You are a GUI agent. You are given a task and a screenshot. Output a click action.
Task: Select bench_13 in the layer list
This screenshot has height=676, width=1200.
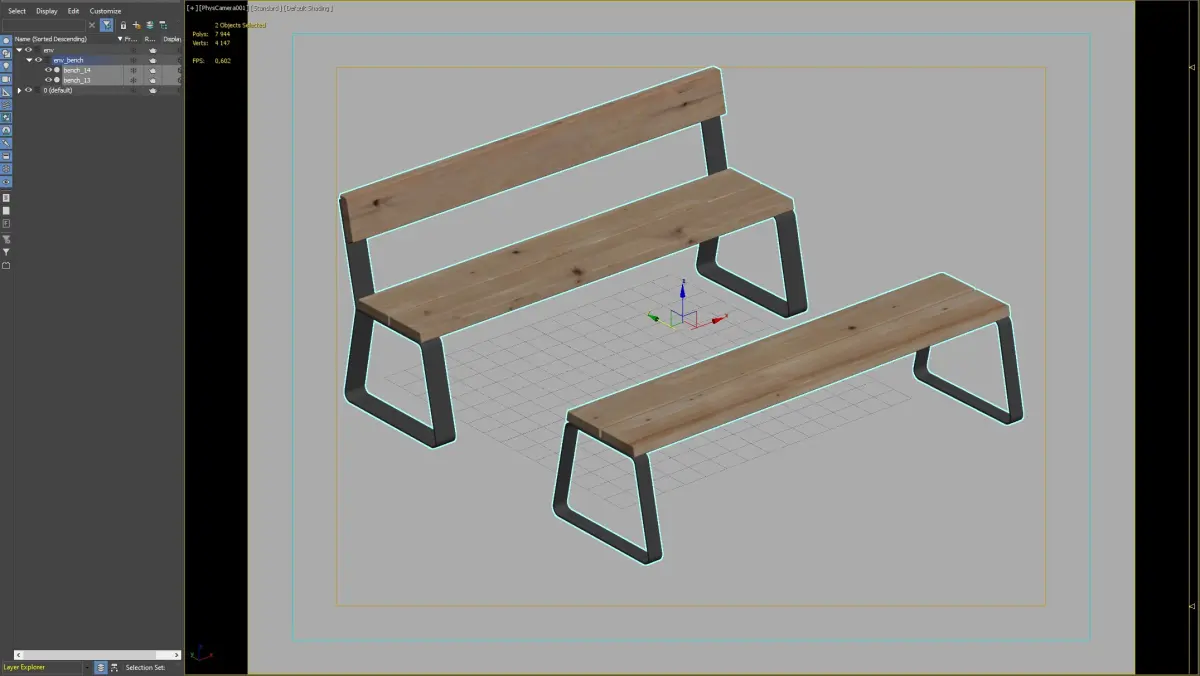coord(77,80)
